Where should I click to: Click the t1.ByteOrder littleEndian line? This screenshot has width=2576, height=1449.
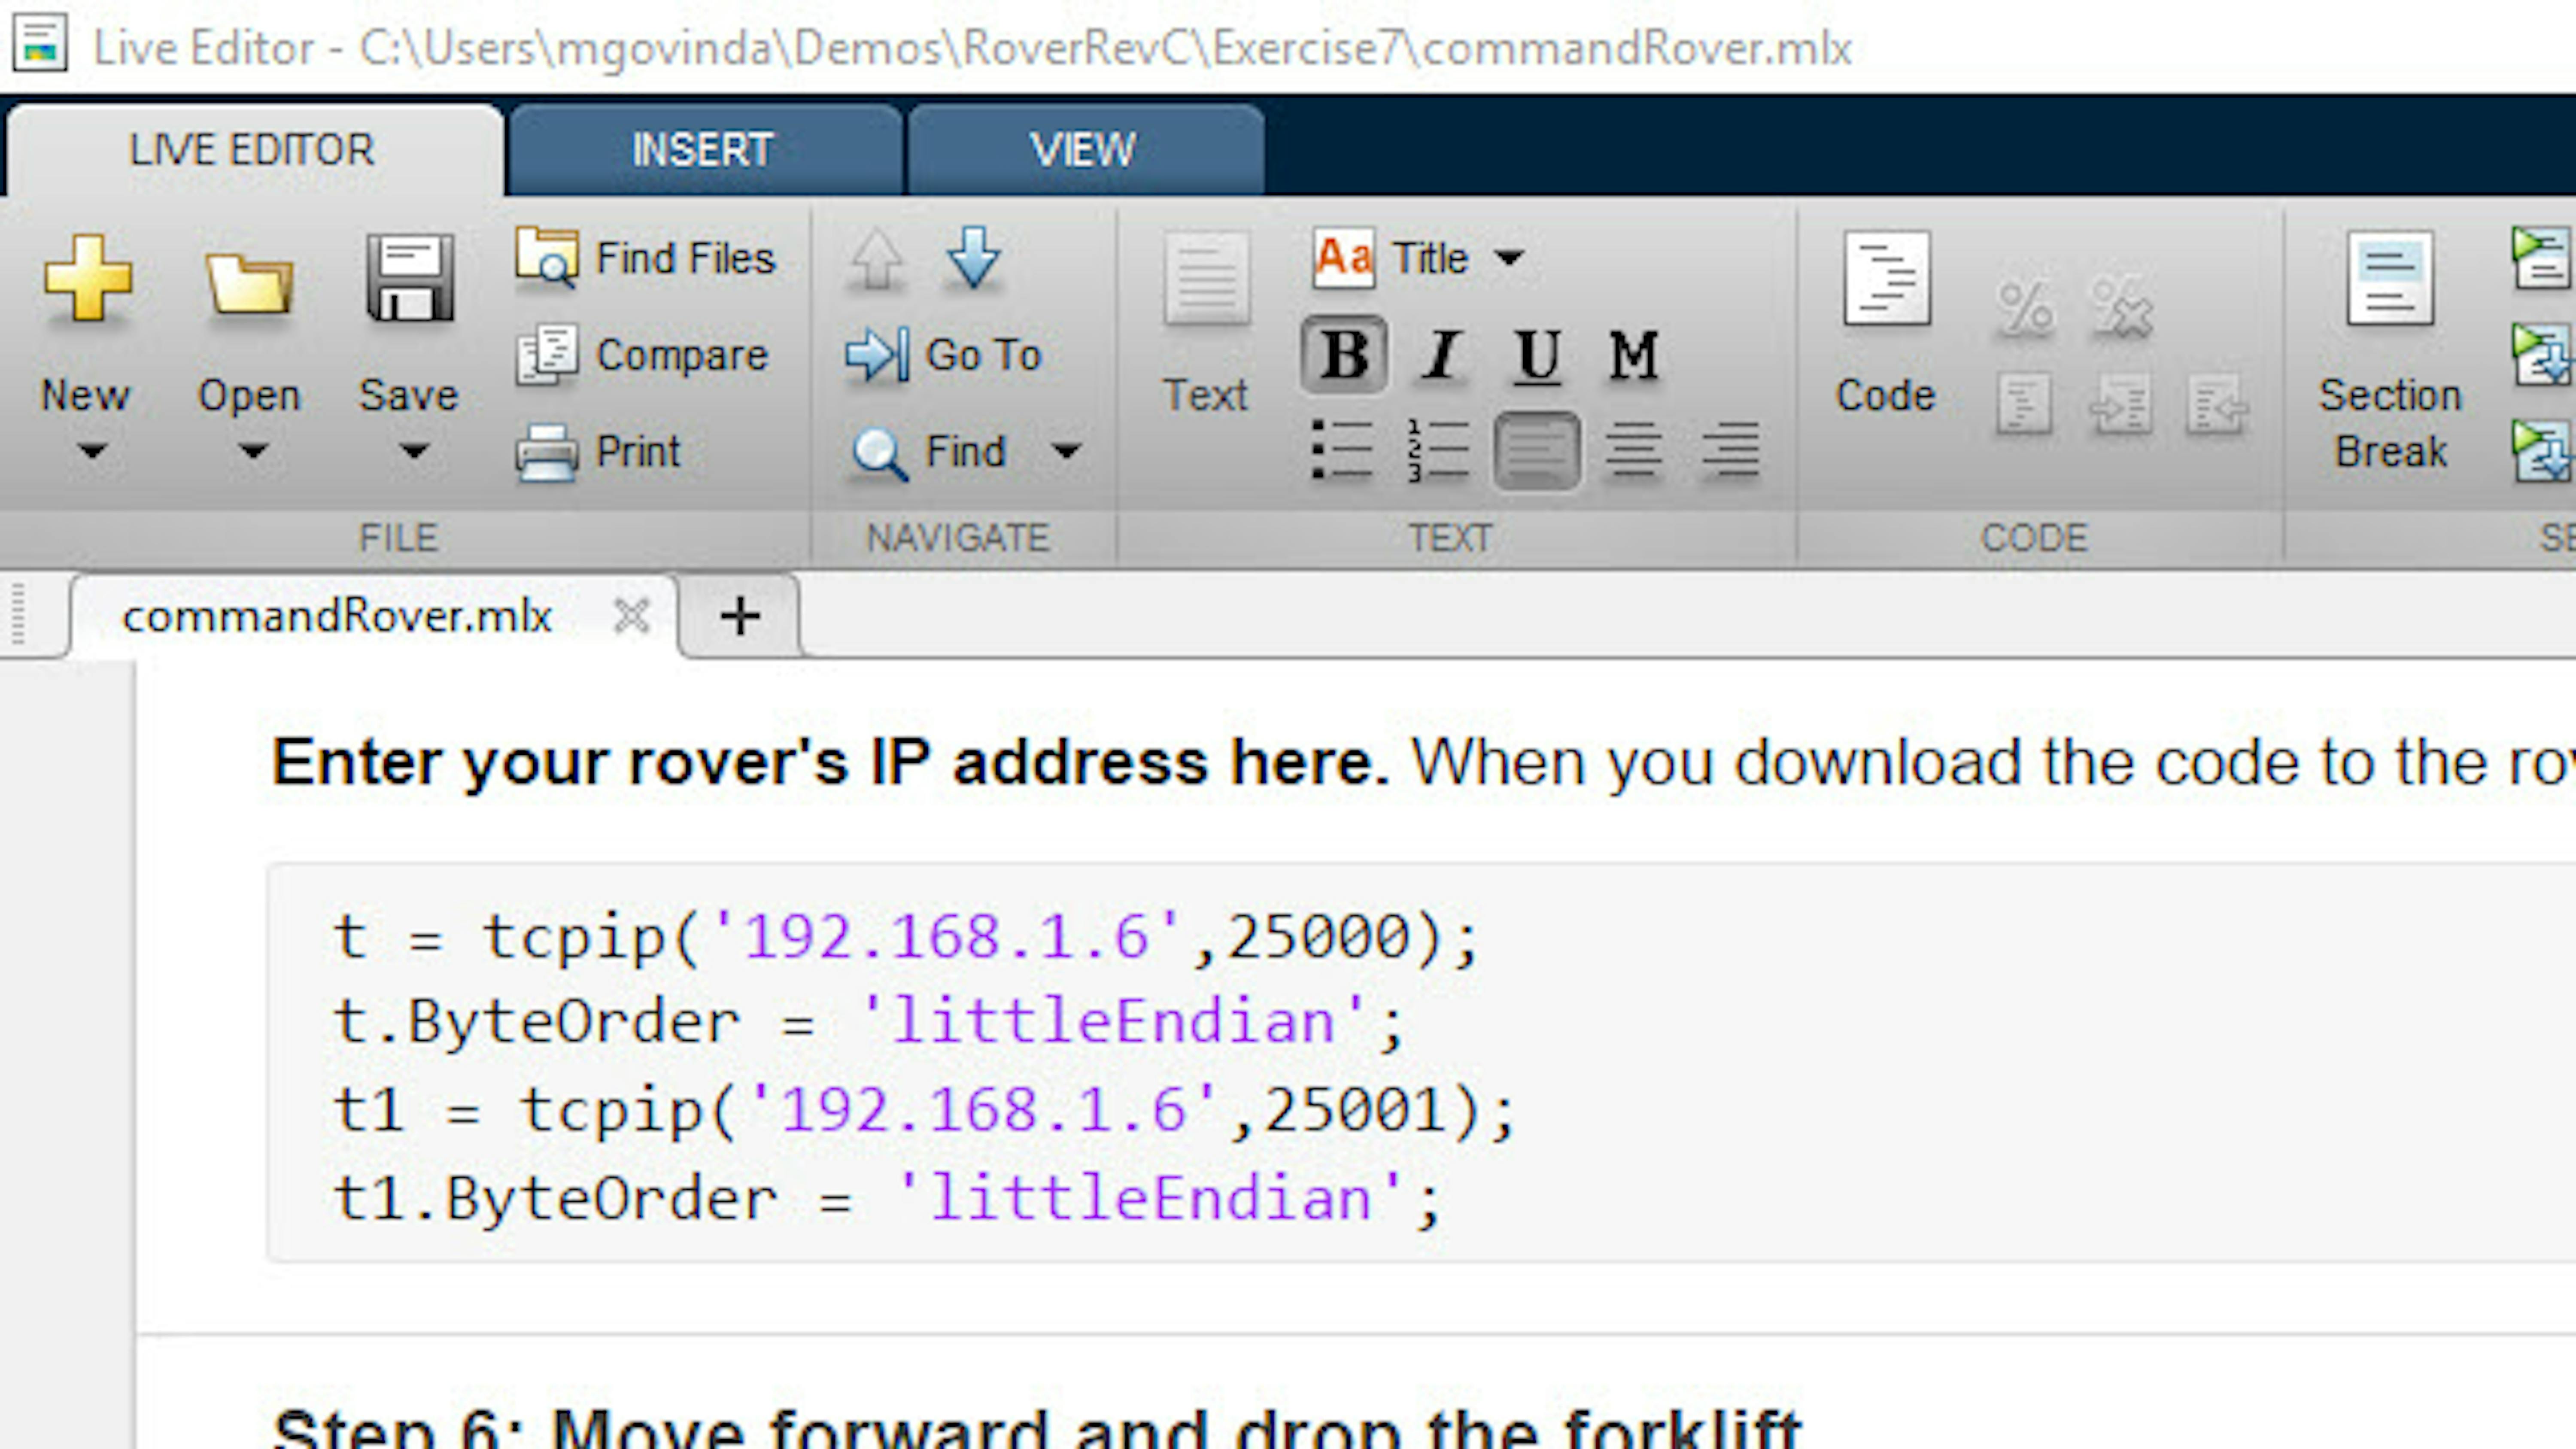[887, 1199]
